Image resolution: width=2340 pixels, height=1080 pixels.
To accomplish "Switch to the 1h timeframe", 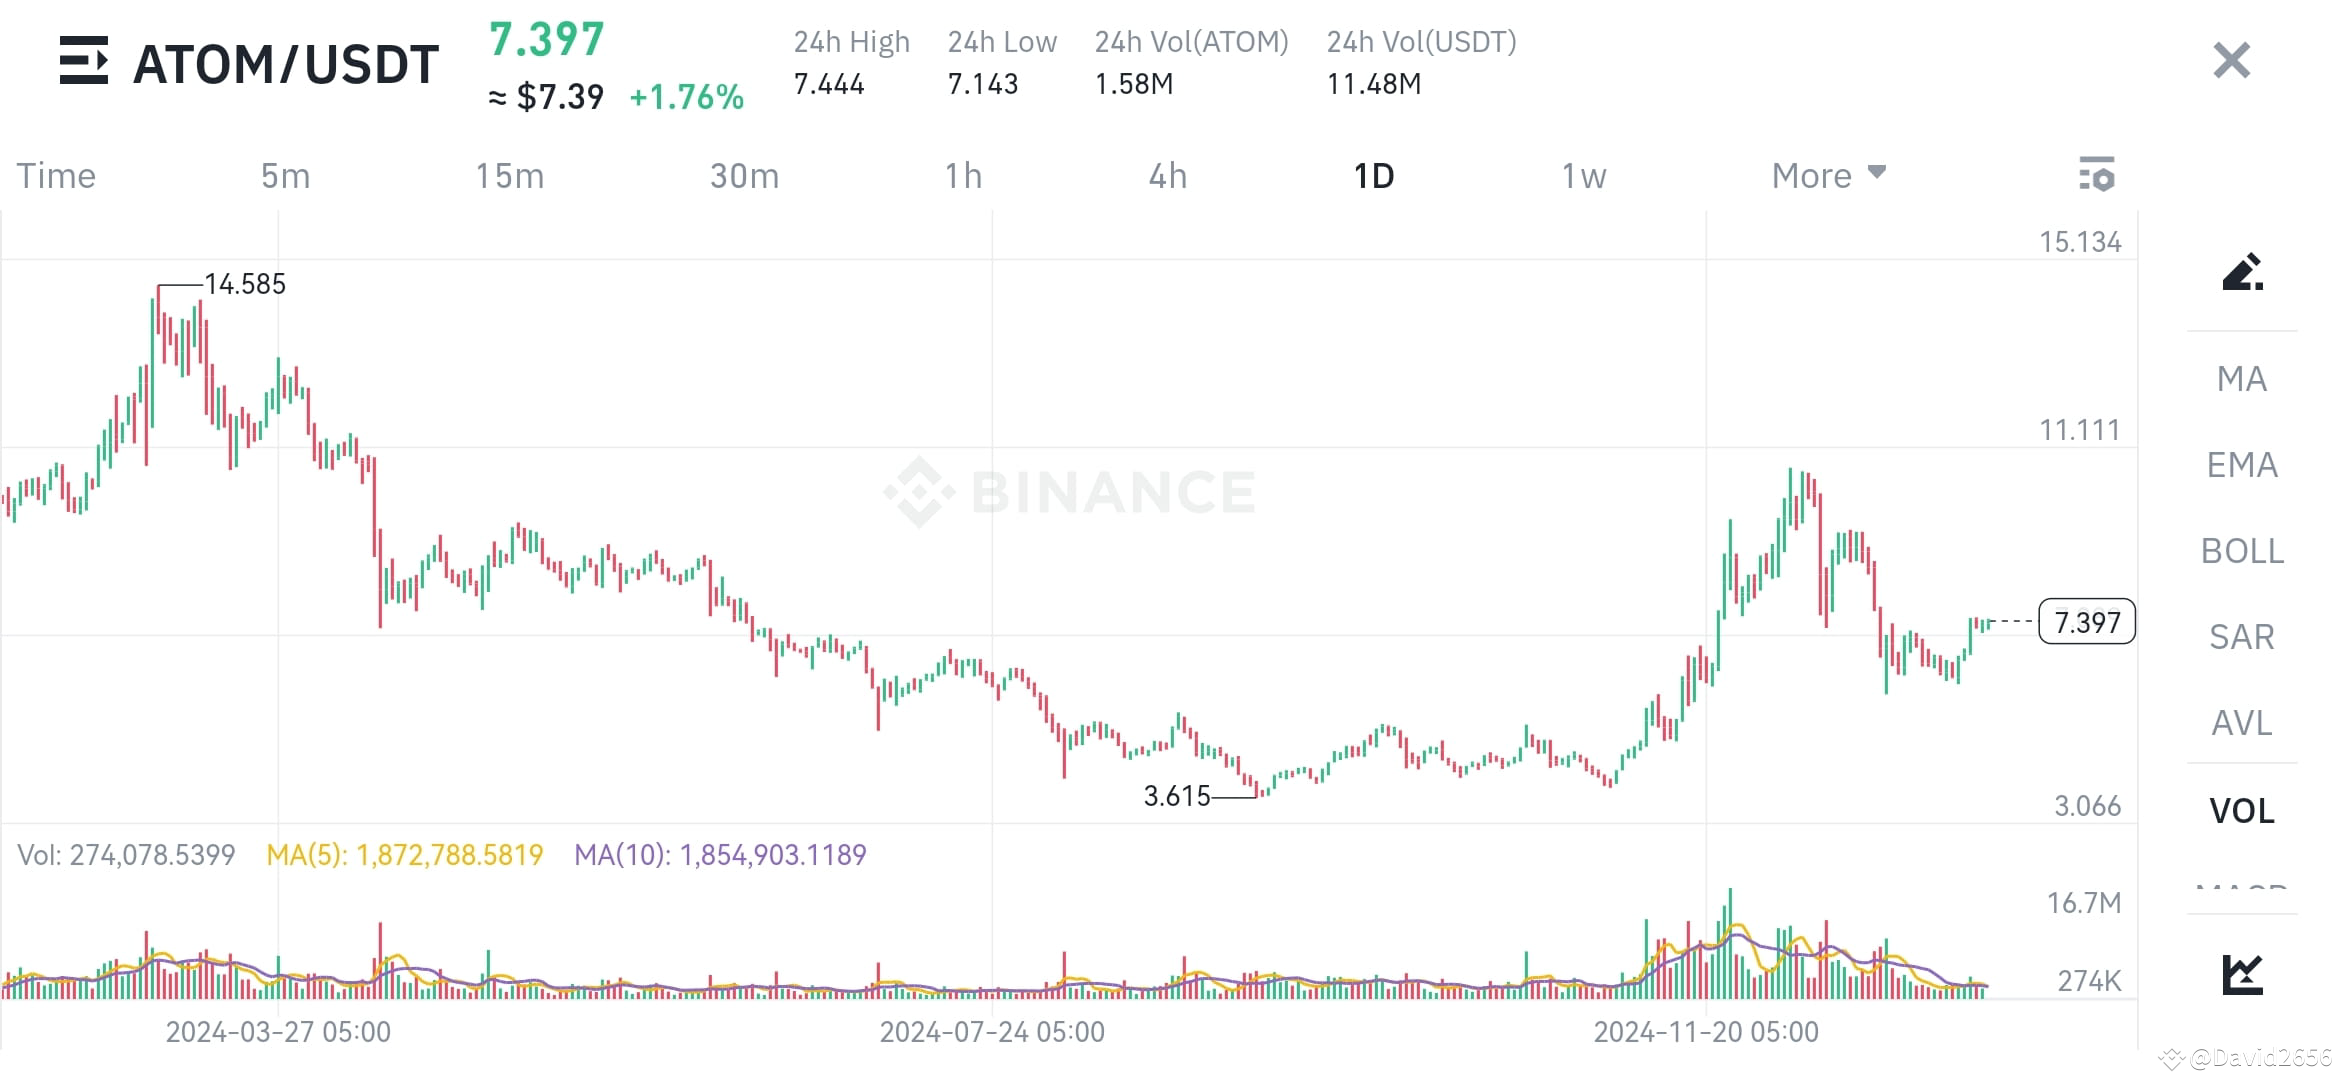I will click(x=963, y=175).
